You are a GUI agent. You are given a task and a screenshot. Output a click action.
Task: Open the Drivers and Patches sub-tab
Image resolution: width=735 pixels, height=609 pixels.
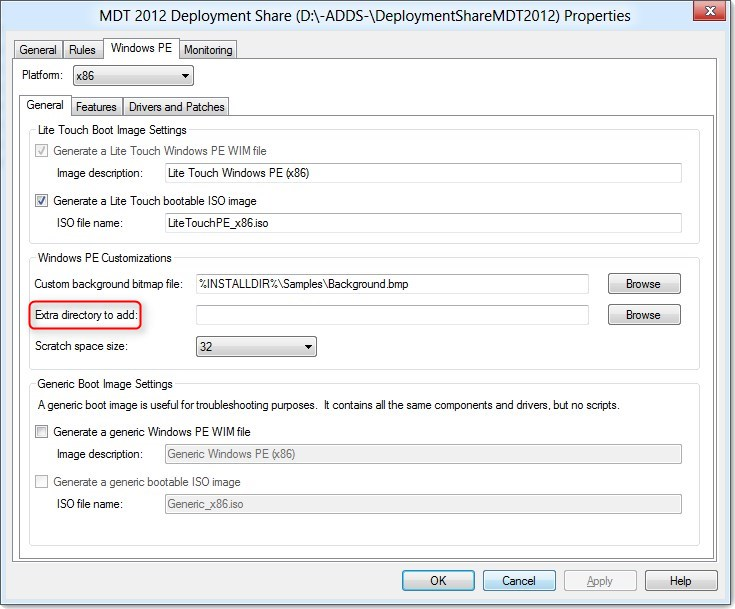pyautogui.click(x=176, y=107)
